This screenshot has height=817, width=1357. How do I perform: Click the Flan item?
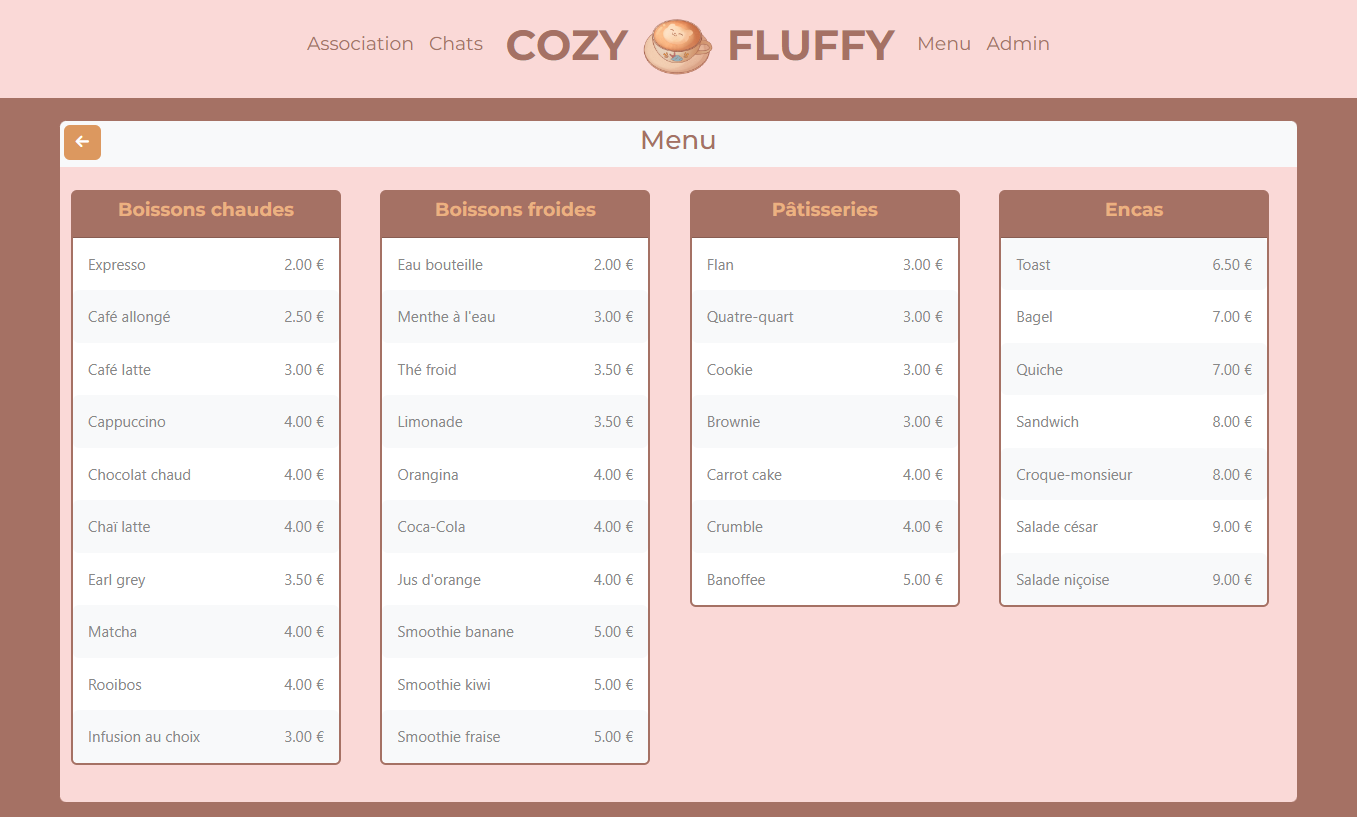coord(825,265)
